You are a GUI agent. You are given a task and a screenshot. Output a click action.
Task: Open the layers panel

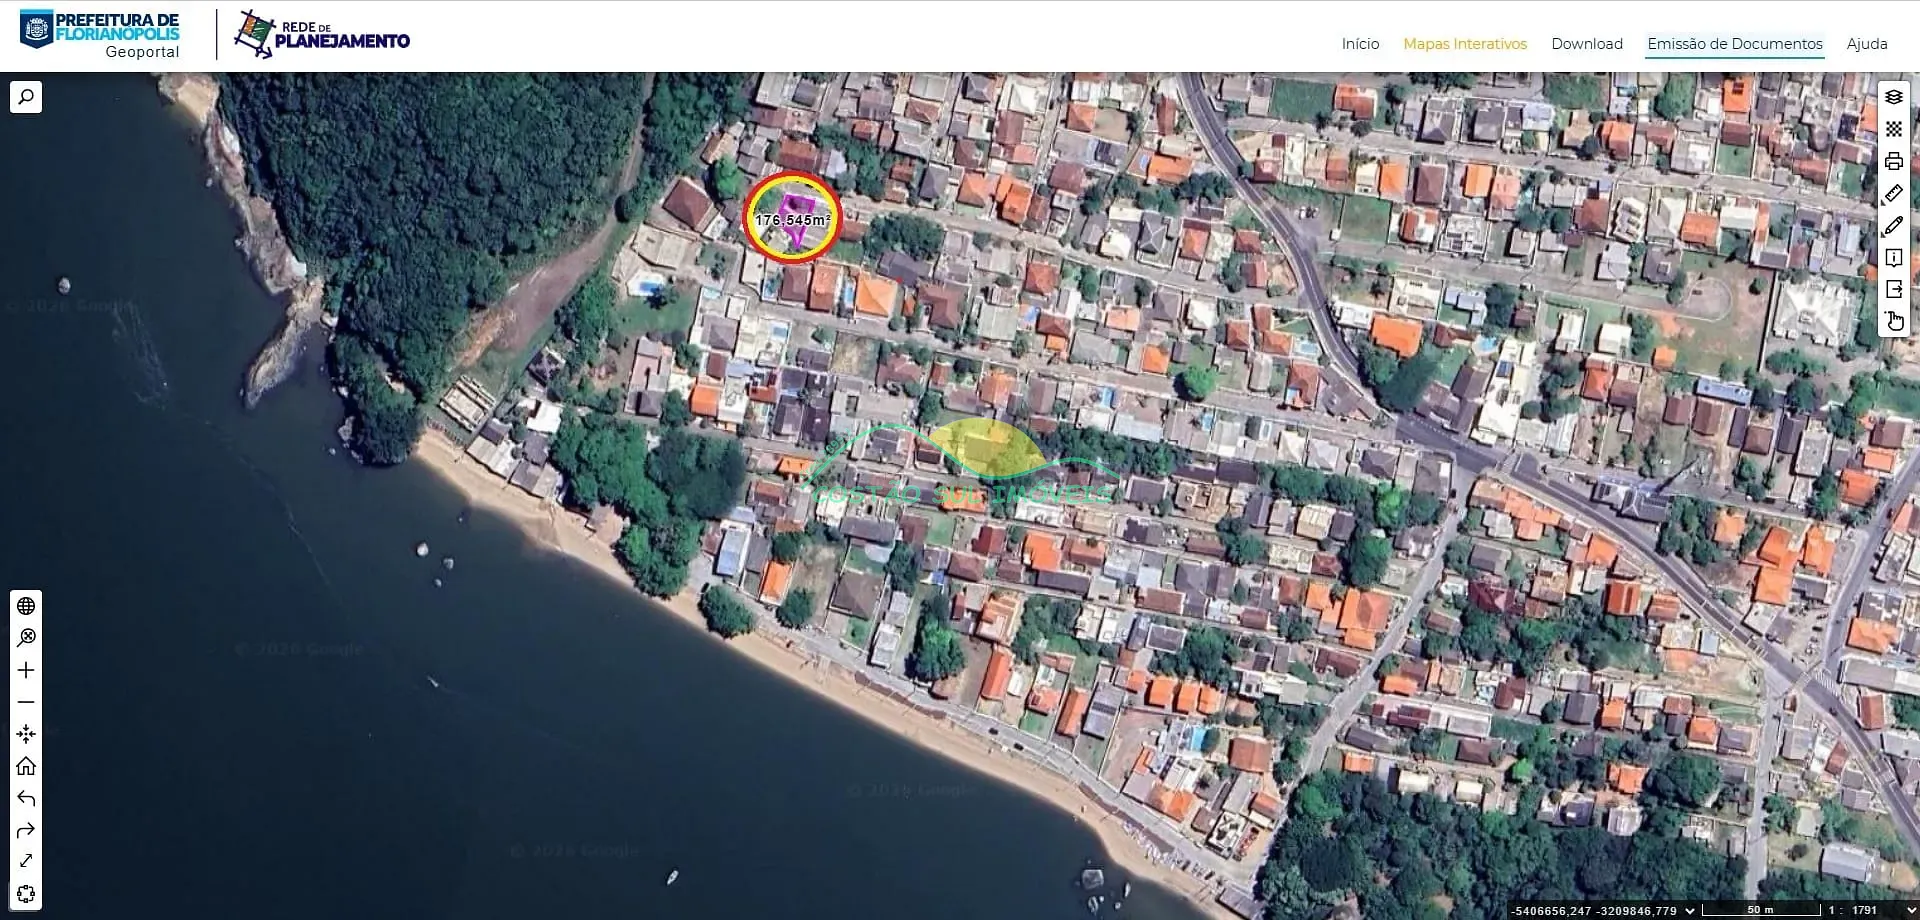point(1893,97)
